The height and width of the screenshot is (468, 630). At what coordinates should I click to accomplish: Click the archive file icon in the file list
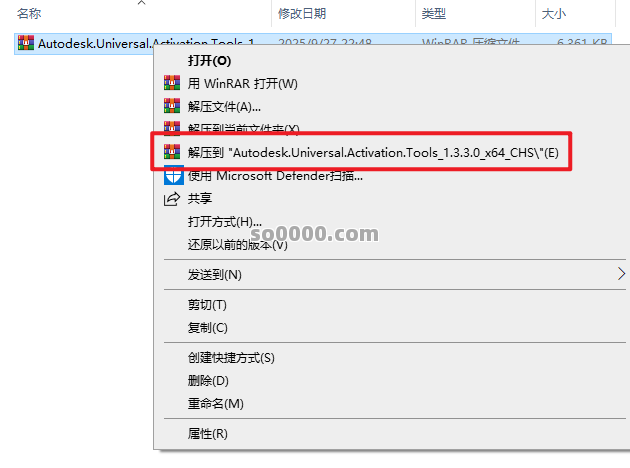pos(26,43)
